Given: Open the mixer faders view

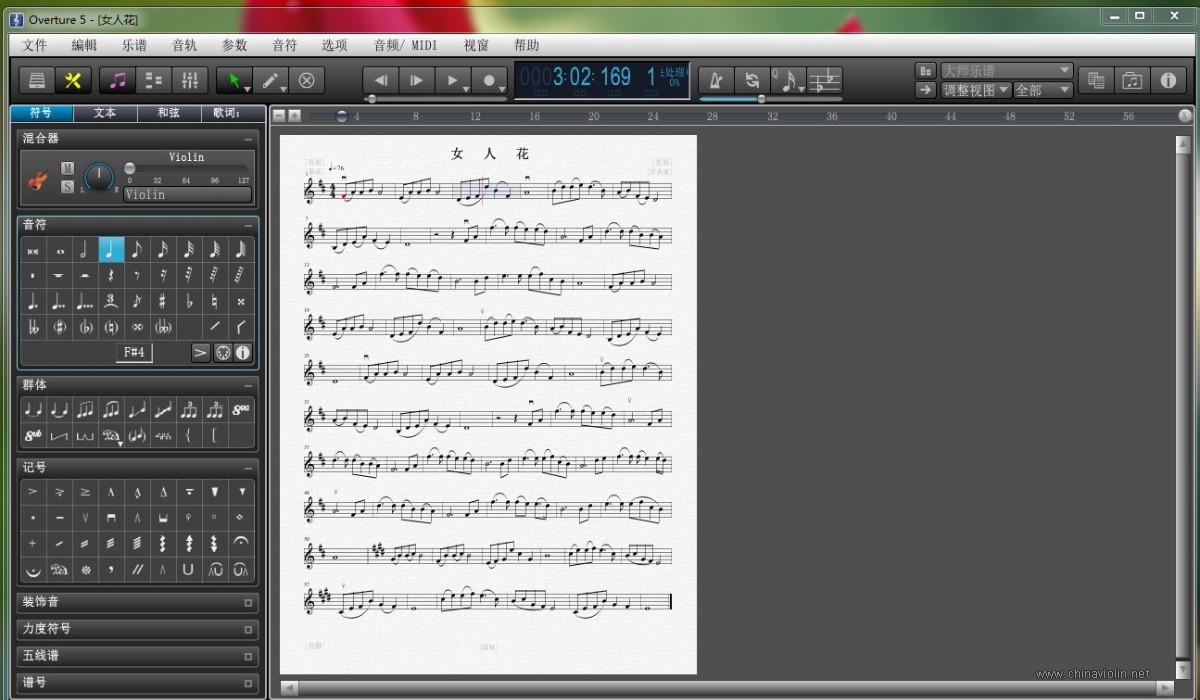Looking at the screenshot, I should pyautogui.click(x=189, y=81).
